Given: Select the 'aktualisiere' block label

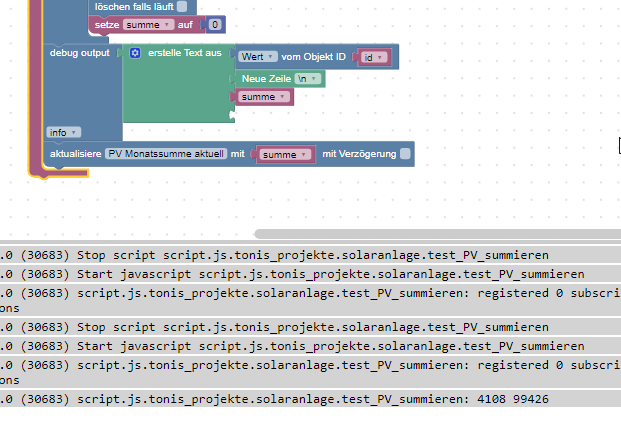Looking at the screenshot, I should (75, 154).
